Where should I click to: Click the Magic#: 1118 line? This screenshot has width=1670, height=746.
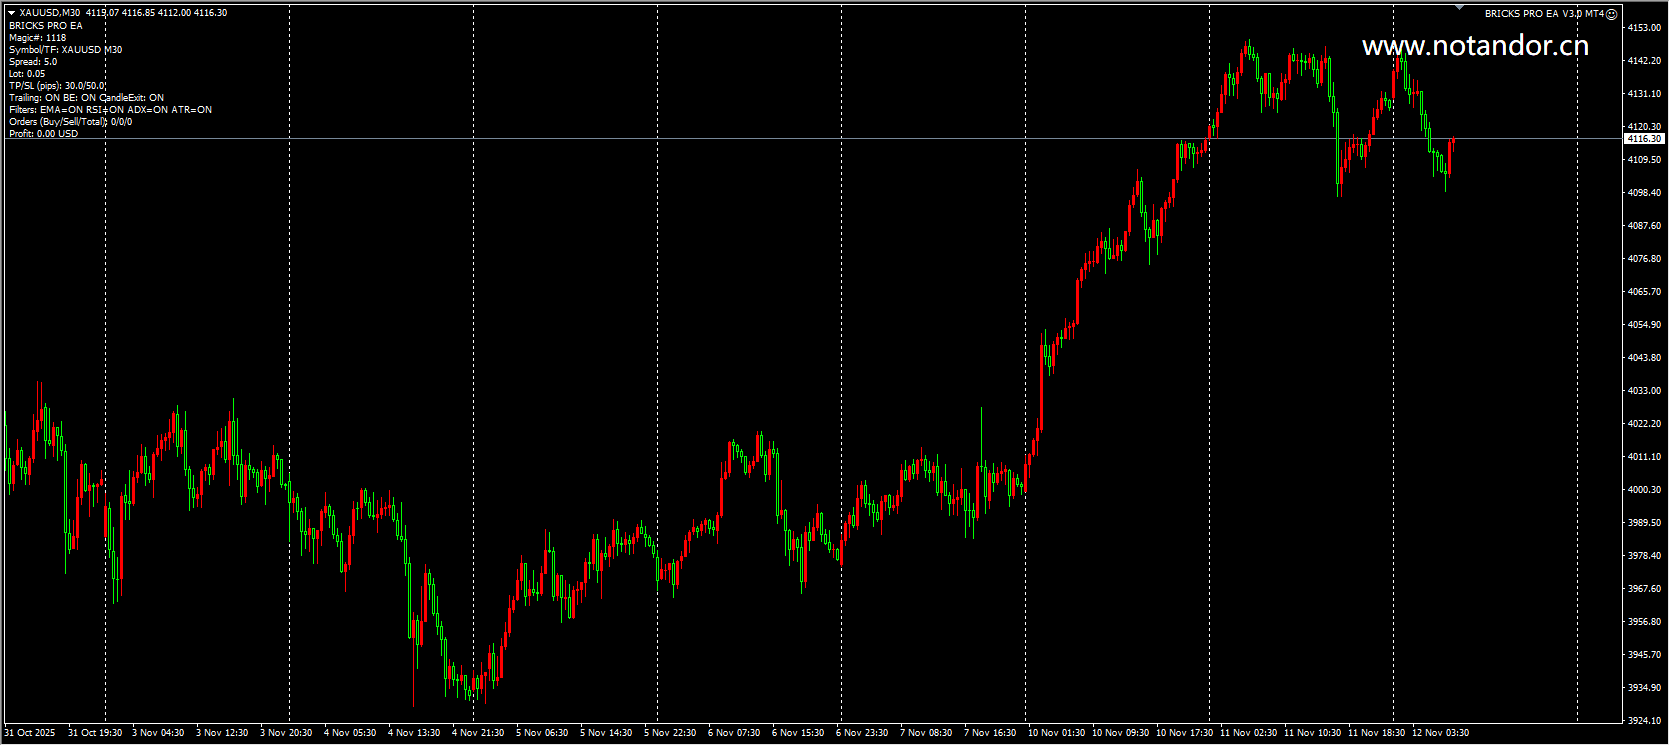pyautogui.click(x=37, y=38)
